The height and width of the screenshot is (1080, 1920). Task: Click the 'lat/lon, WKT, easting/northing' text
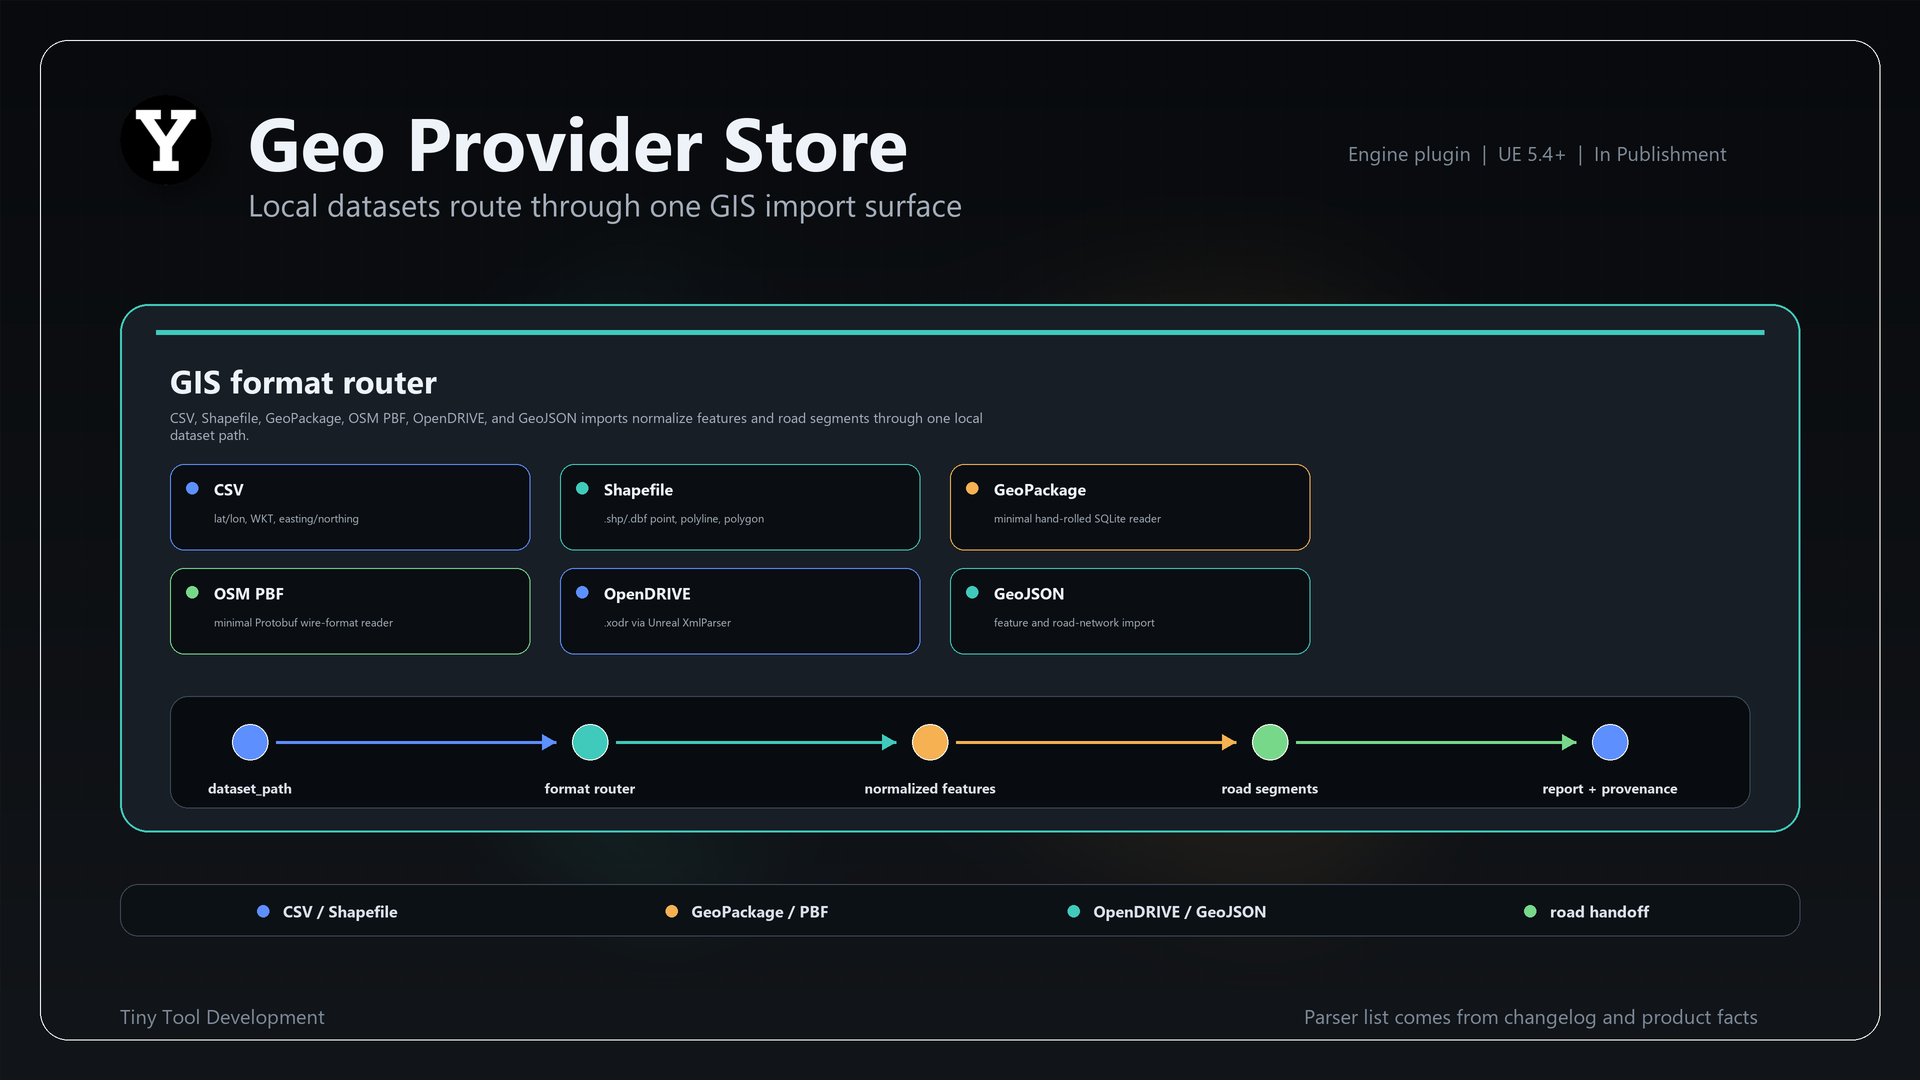286,519
